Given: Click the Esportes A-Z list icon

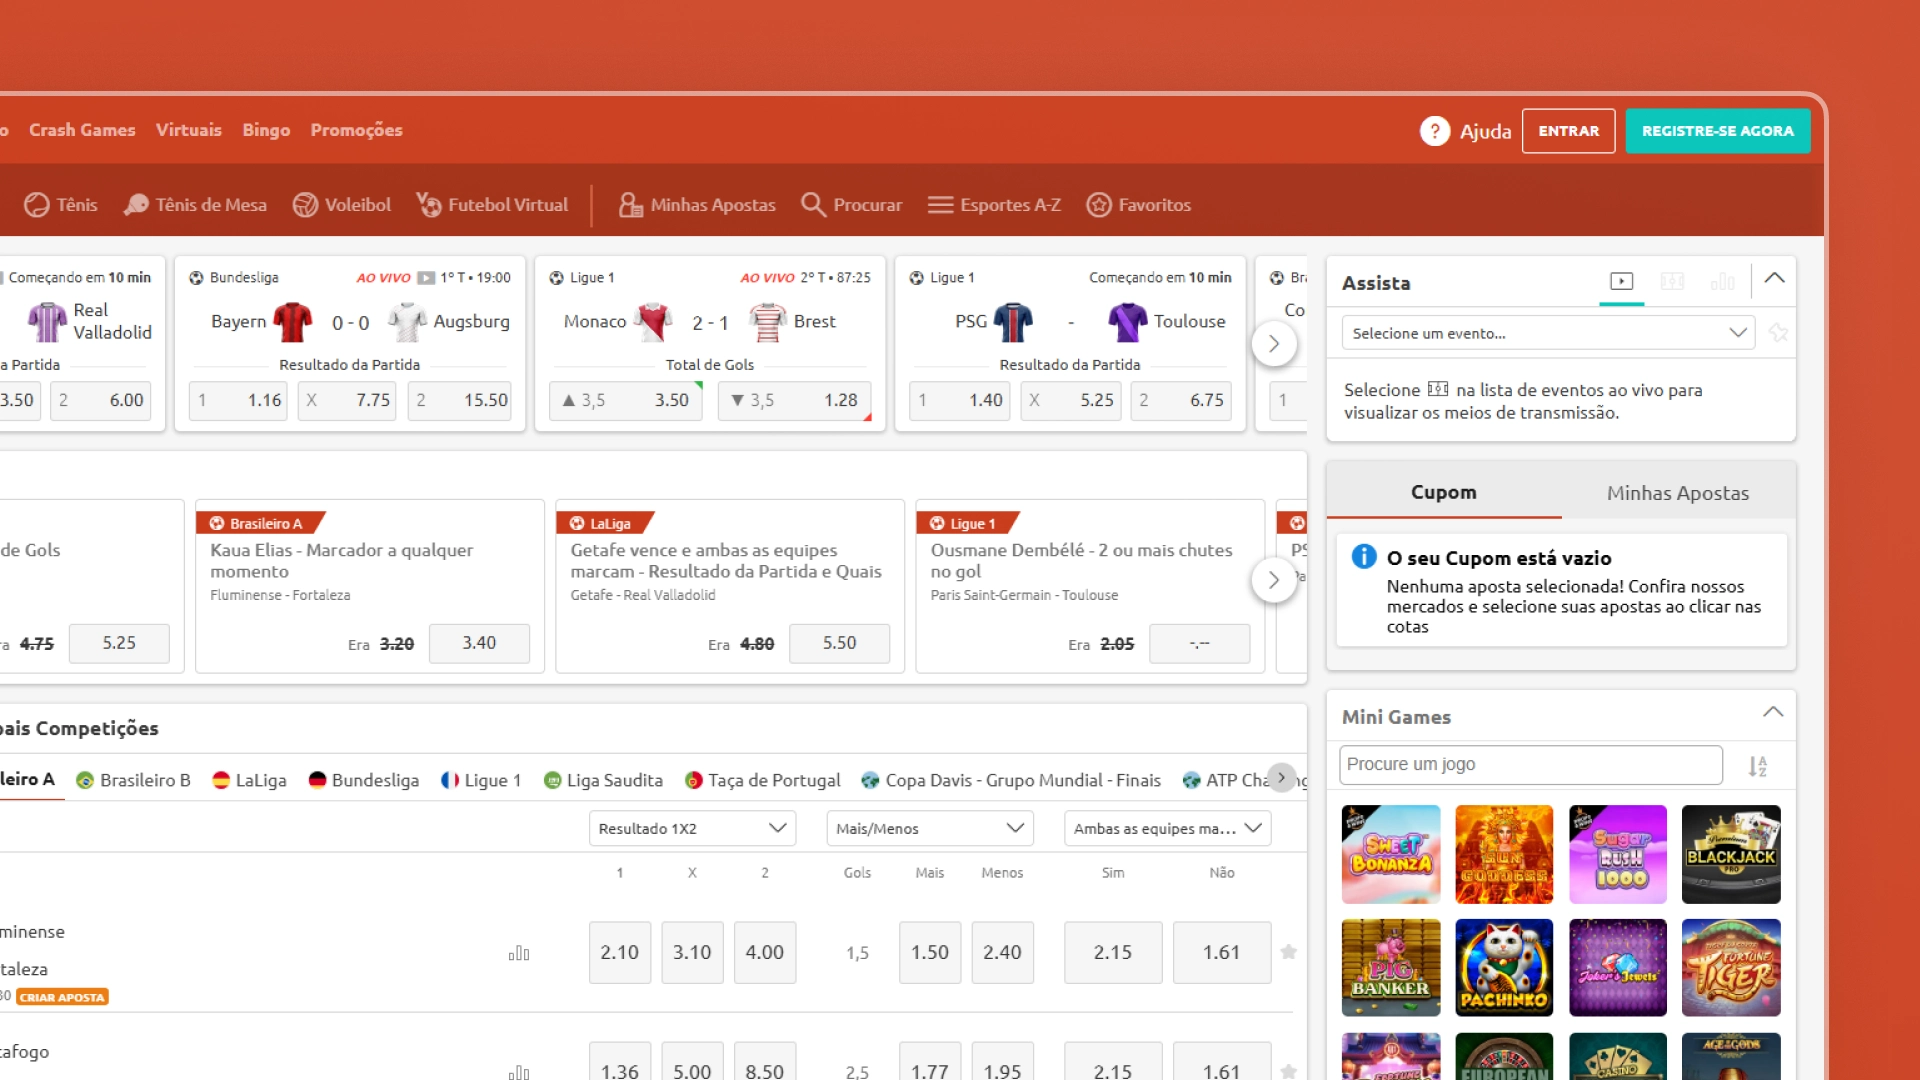Looking at the screenshot, I should (x=939, y=205).
